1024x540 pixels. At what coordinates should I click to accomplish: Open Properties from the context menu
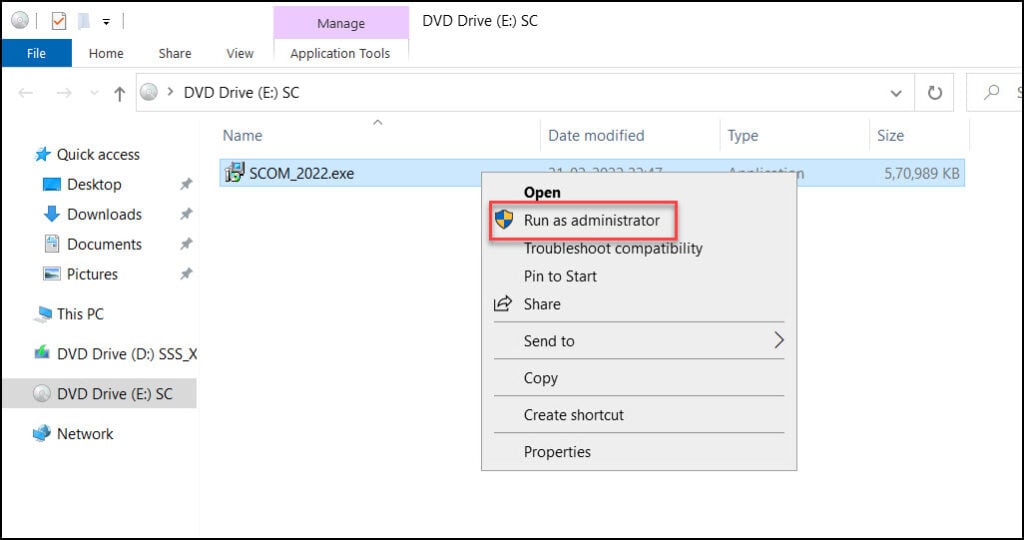tap(557, 452)
